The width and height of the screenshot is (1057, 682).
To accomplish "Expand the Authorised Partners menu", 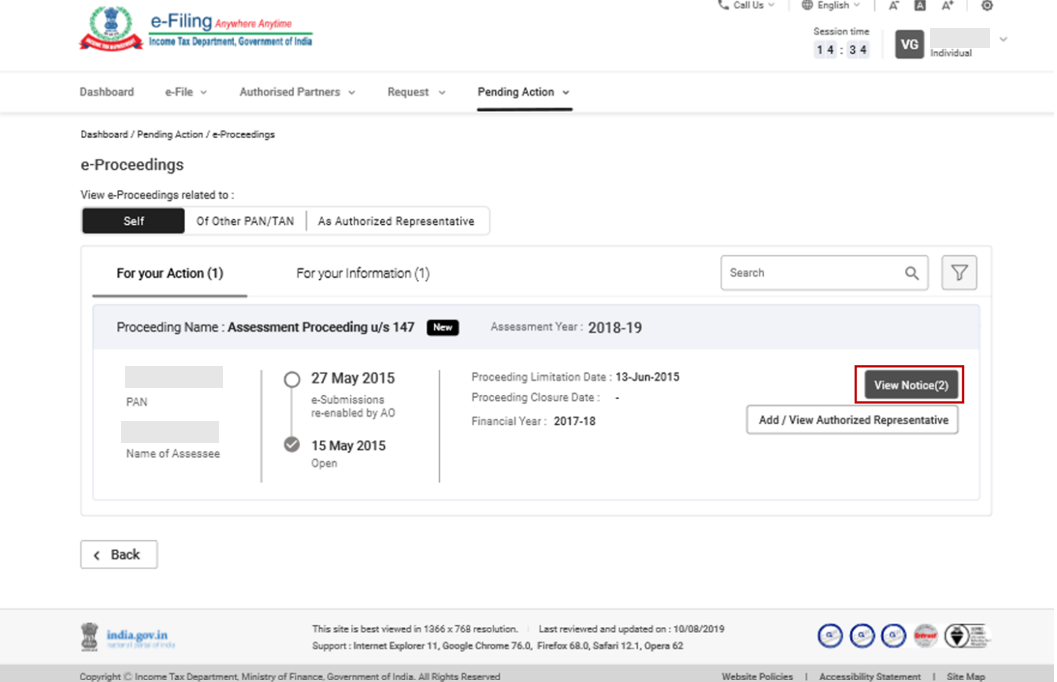I will click(x=297, y=92).
